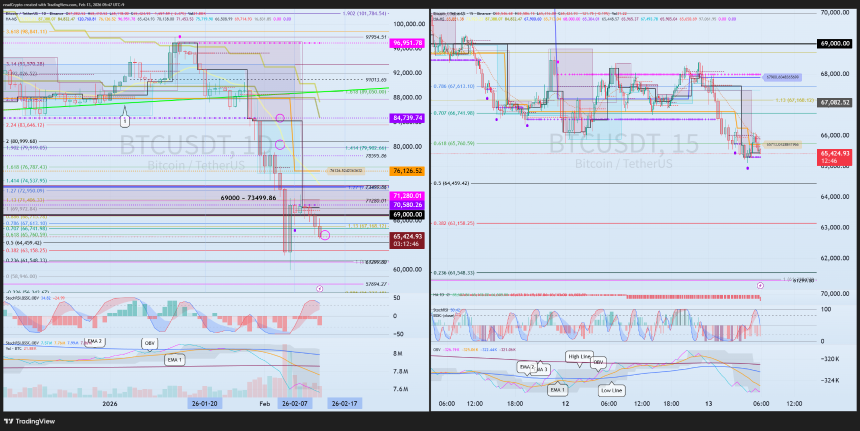Click the 2026 label on the 1D time axis
860x431 pixels.
tap(110, 404)
